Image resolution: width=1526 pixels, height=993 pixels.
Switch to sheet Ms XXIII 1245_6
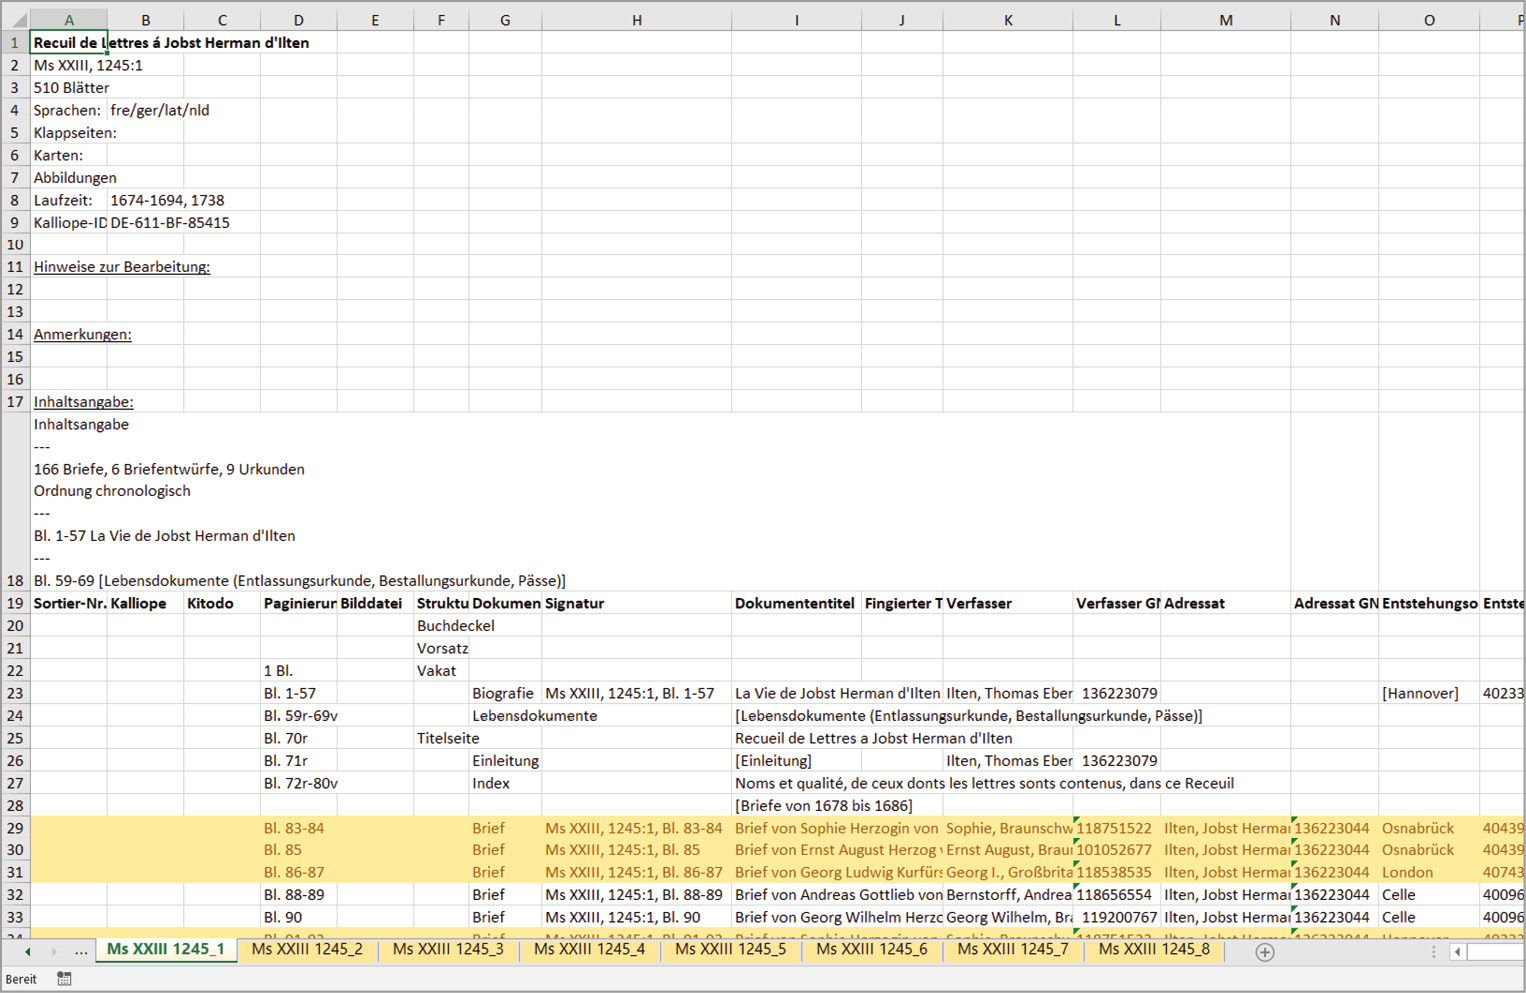pos(871,949)
